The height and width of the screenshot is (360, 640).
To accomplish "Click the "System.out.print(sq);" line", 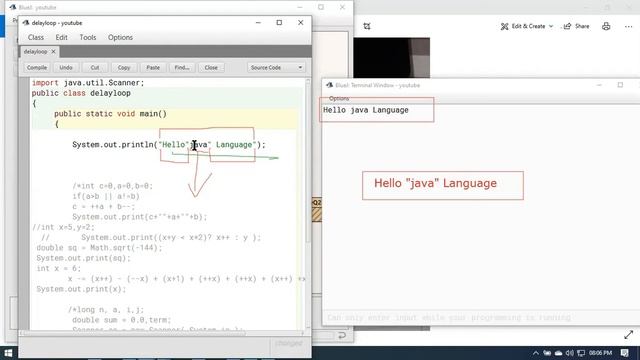I will 83,258.
